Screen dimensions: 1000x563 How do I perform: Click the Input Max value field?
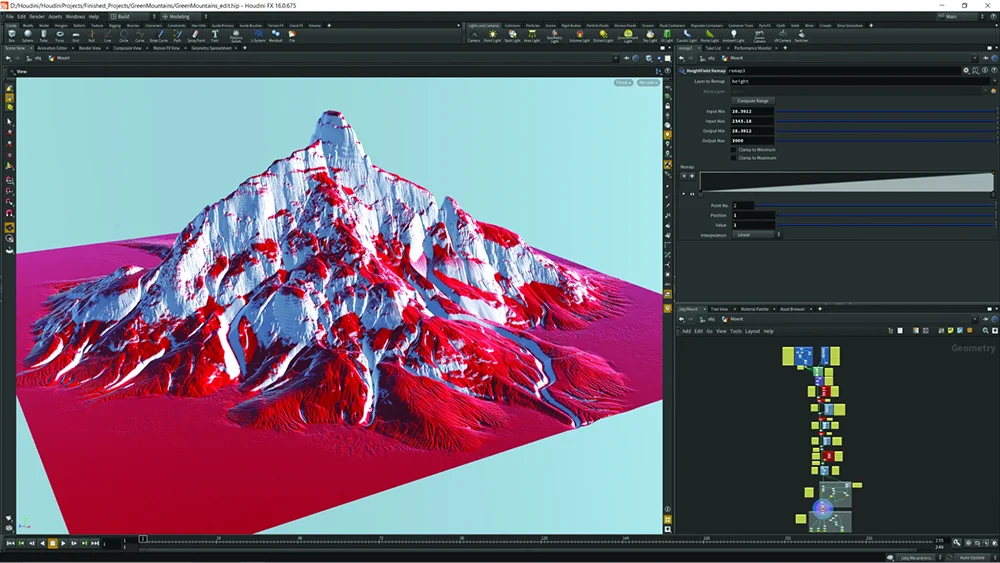click(x=752, y=121)
